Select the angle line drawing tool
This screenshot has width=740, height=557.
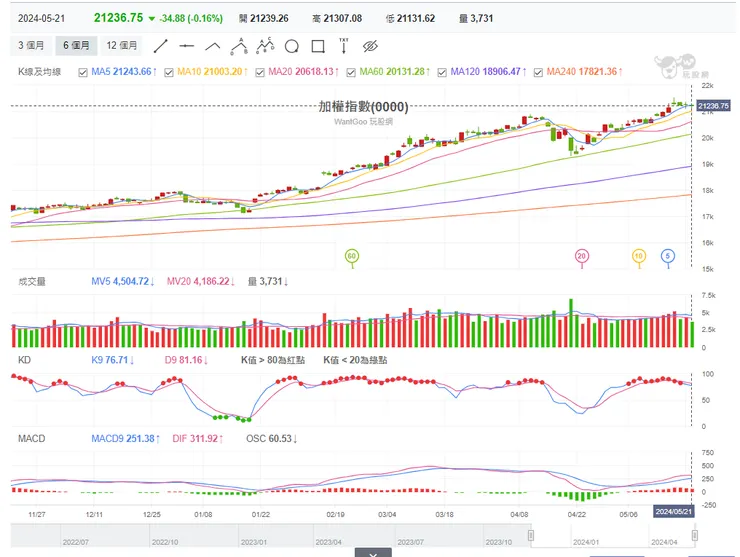click(x=212, y=46)
